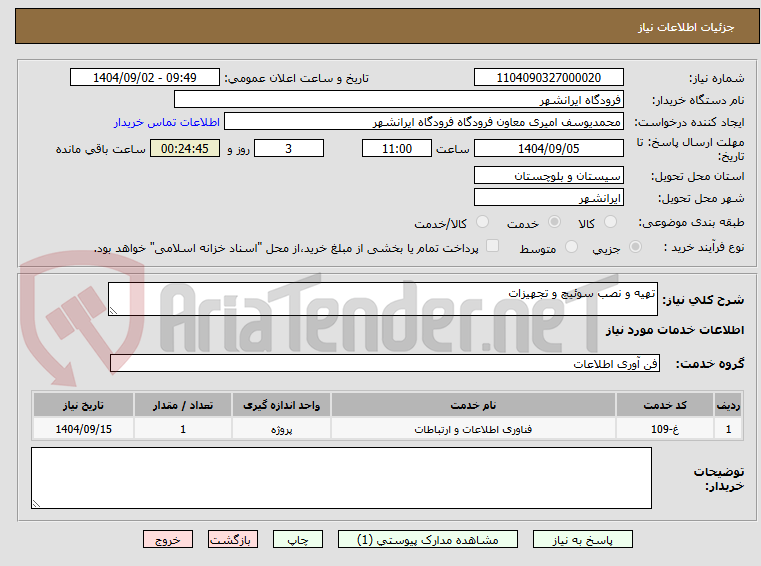761x566 pixels.
Task: Click the response deadline date 1404/09/05
Action: coord(549,149)
